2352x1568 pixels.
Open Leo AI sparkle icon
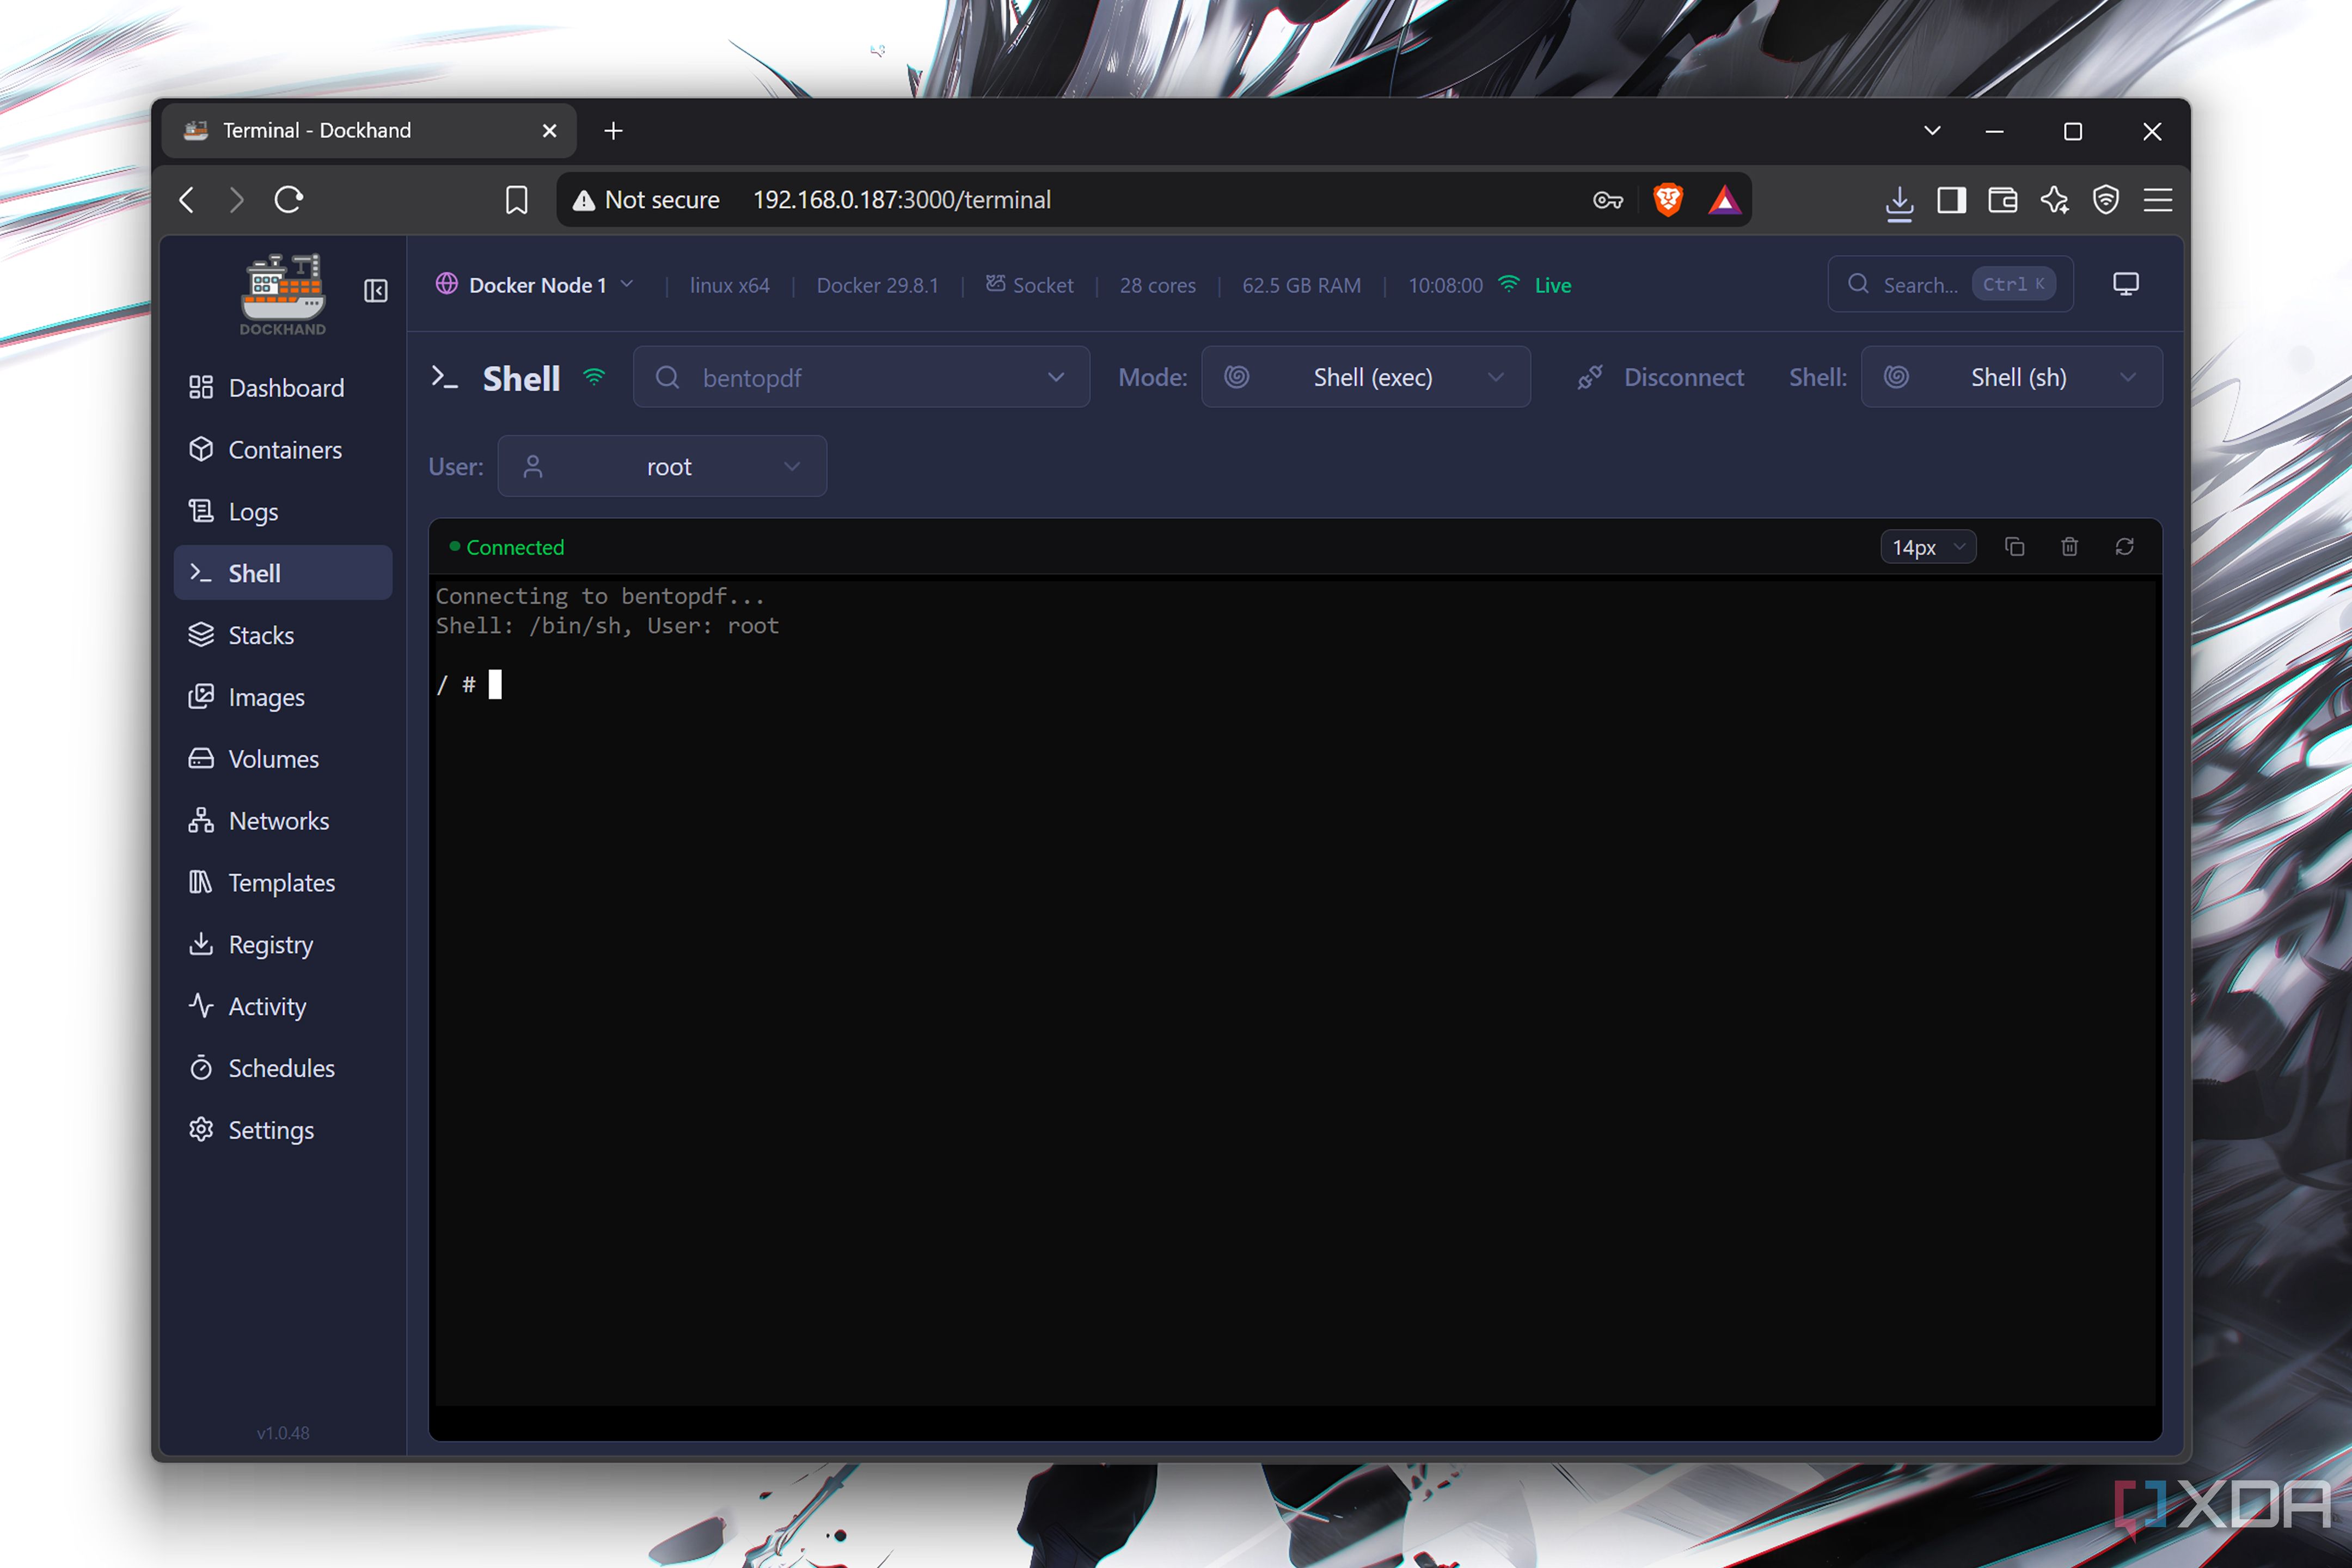click(x=2054, y=200)
